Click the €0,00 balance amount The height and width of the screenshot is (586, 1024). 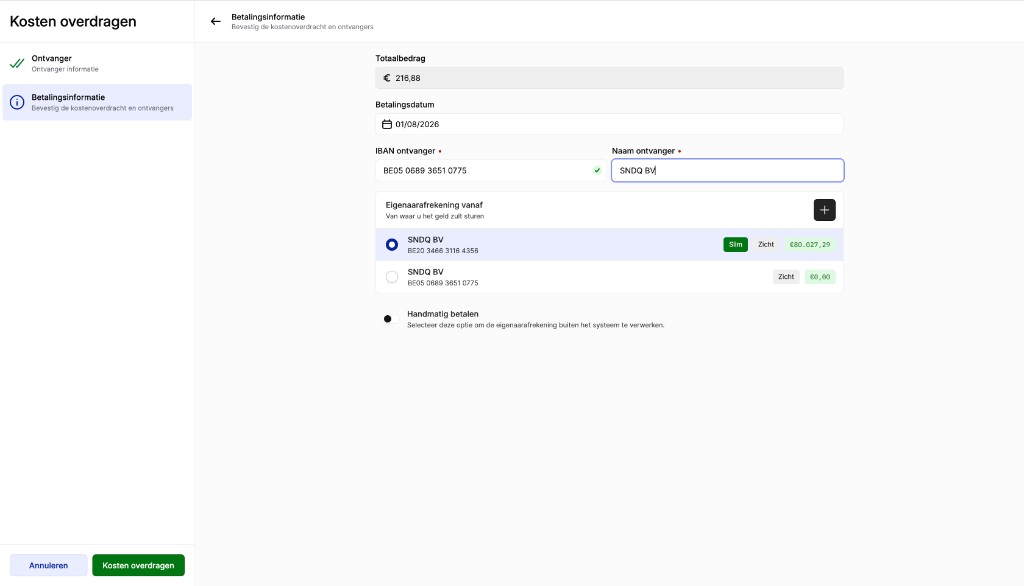[820, 277]
